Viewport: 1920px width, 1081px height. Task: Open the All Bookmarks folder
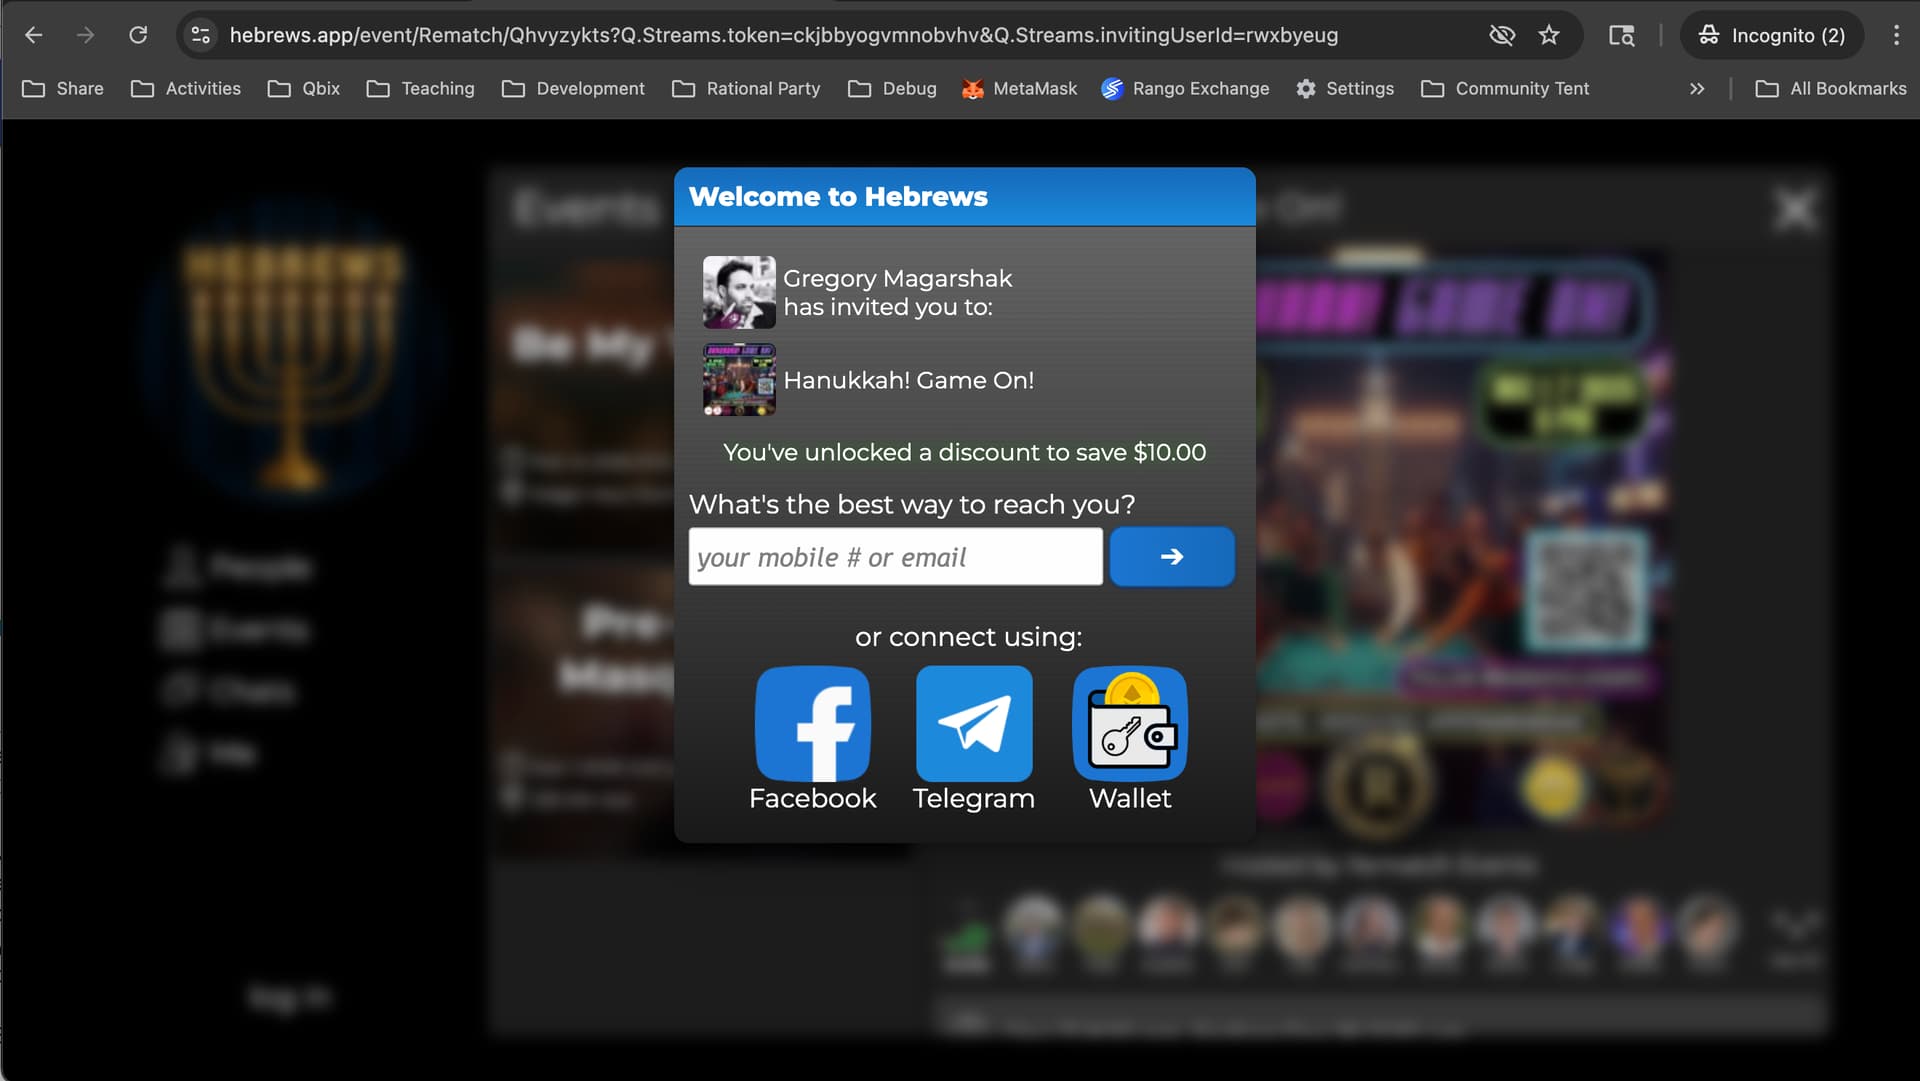click(x=1831, y=88)
